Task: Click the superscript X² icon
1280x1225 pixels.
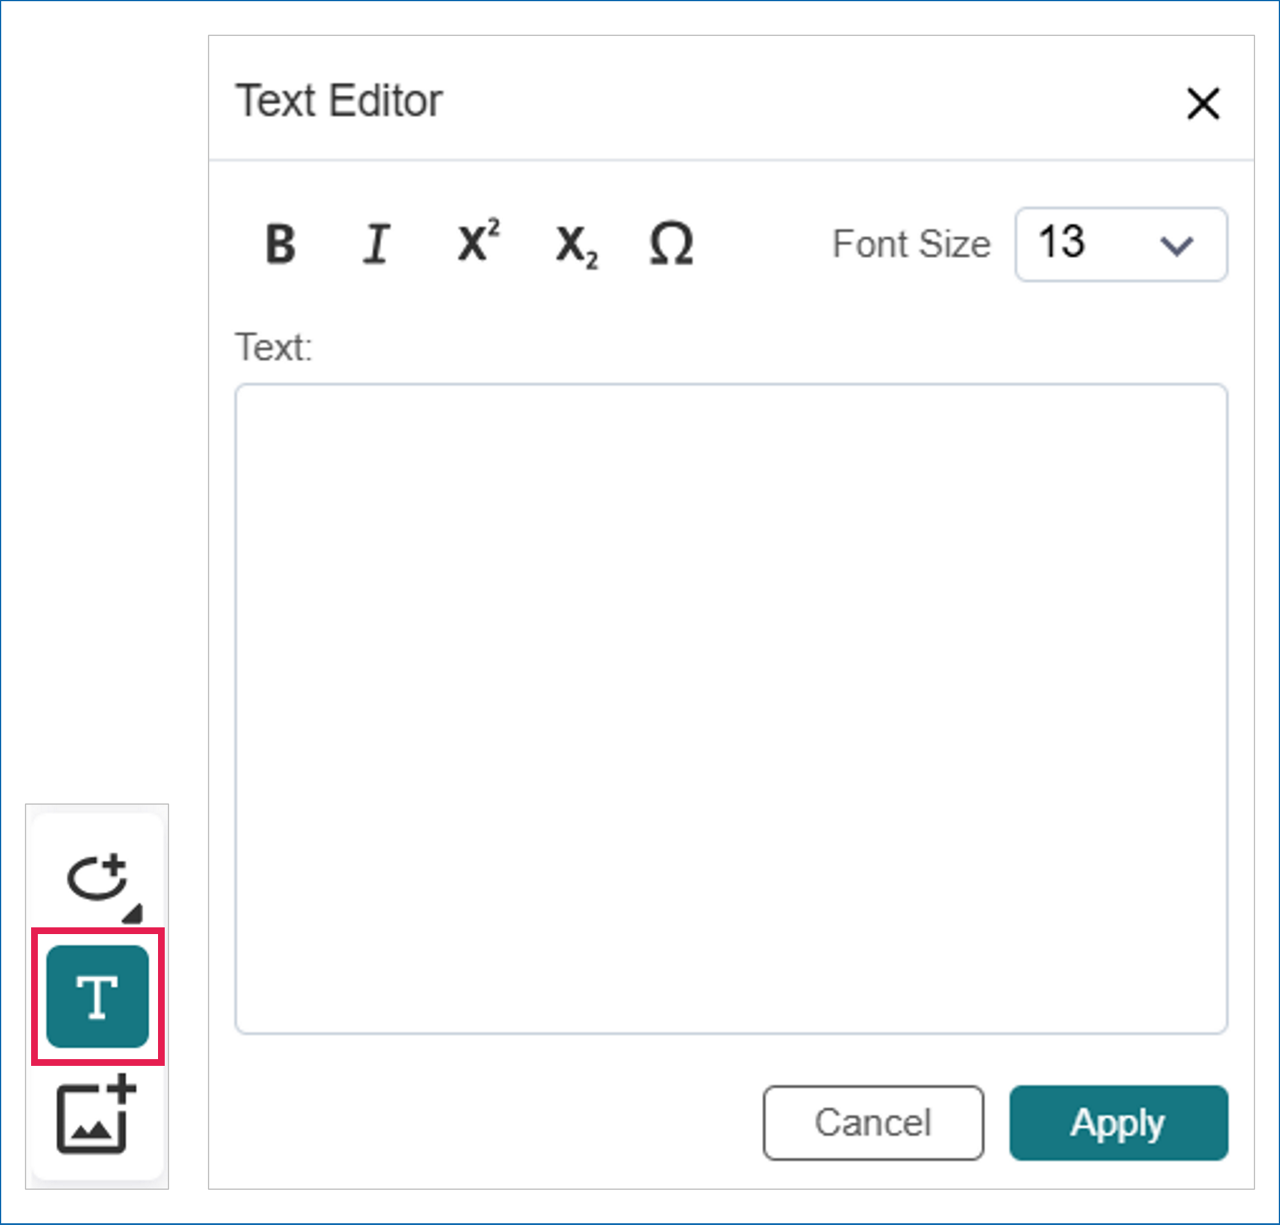Action: point(478,242)
